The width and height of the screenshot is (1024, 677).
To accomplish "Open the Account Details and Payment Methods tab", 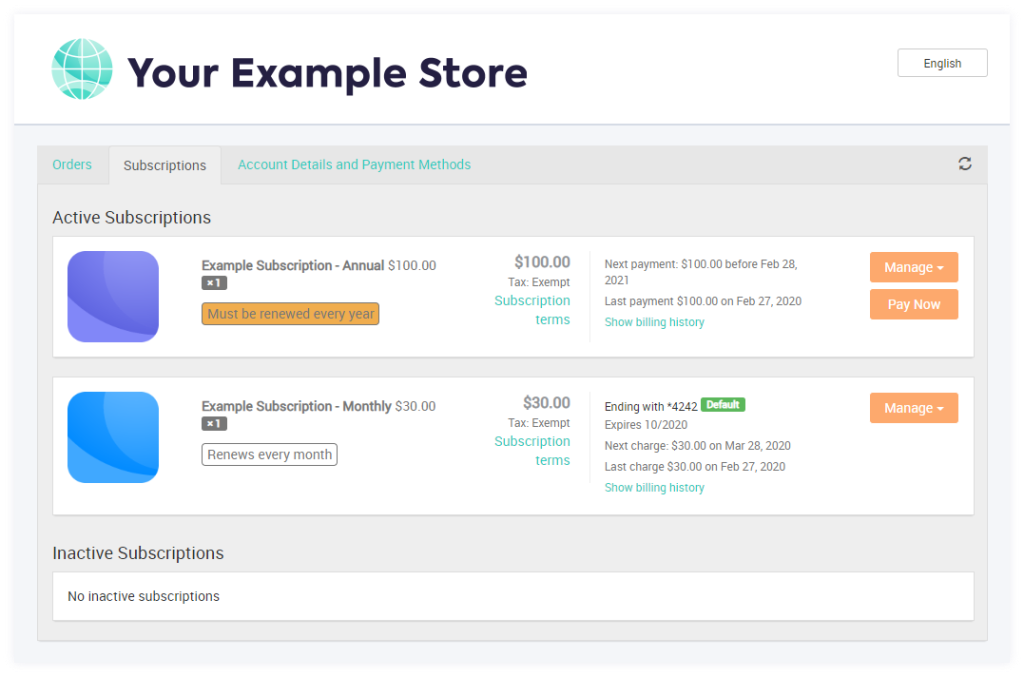I will [354, 164].
